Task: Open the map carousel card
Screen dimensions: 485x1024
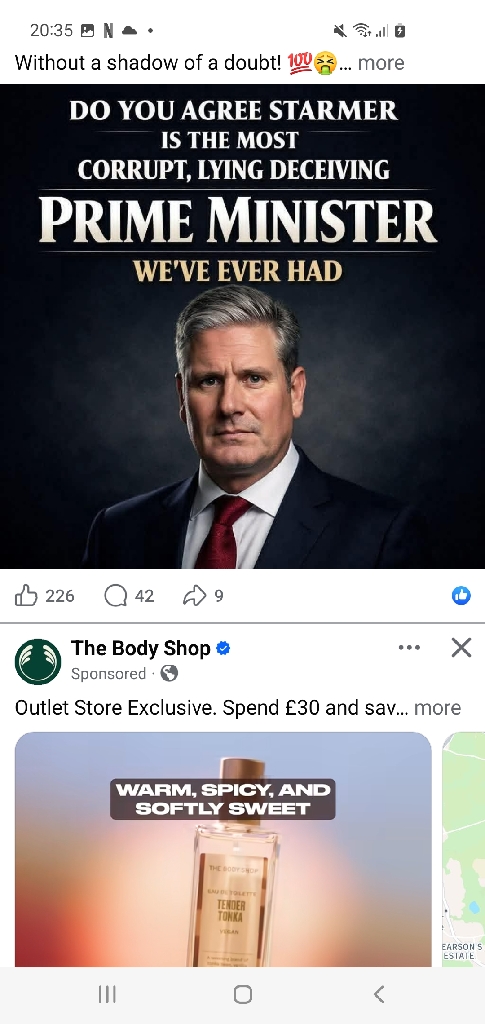Action: coord(463,849)
